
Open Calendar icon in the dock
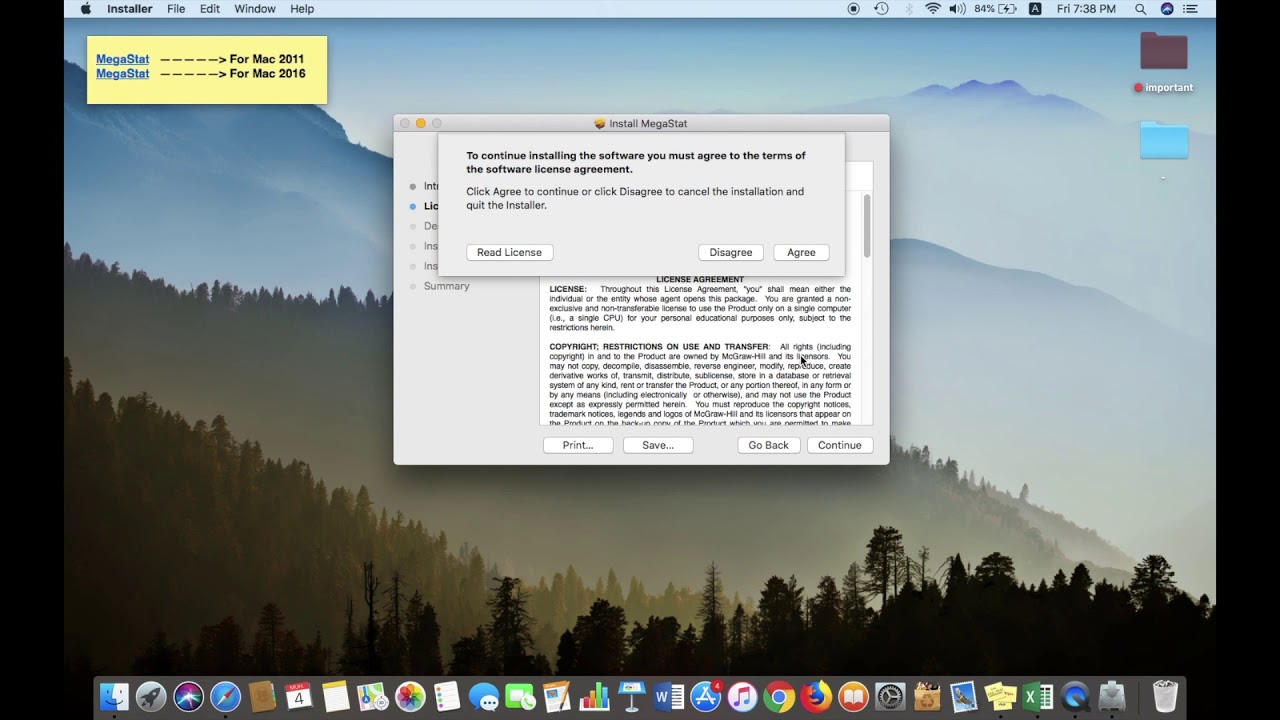point(298,696)
